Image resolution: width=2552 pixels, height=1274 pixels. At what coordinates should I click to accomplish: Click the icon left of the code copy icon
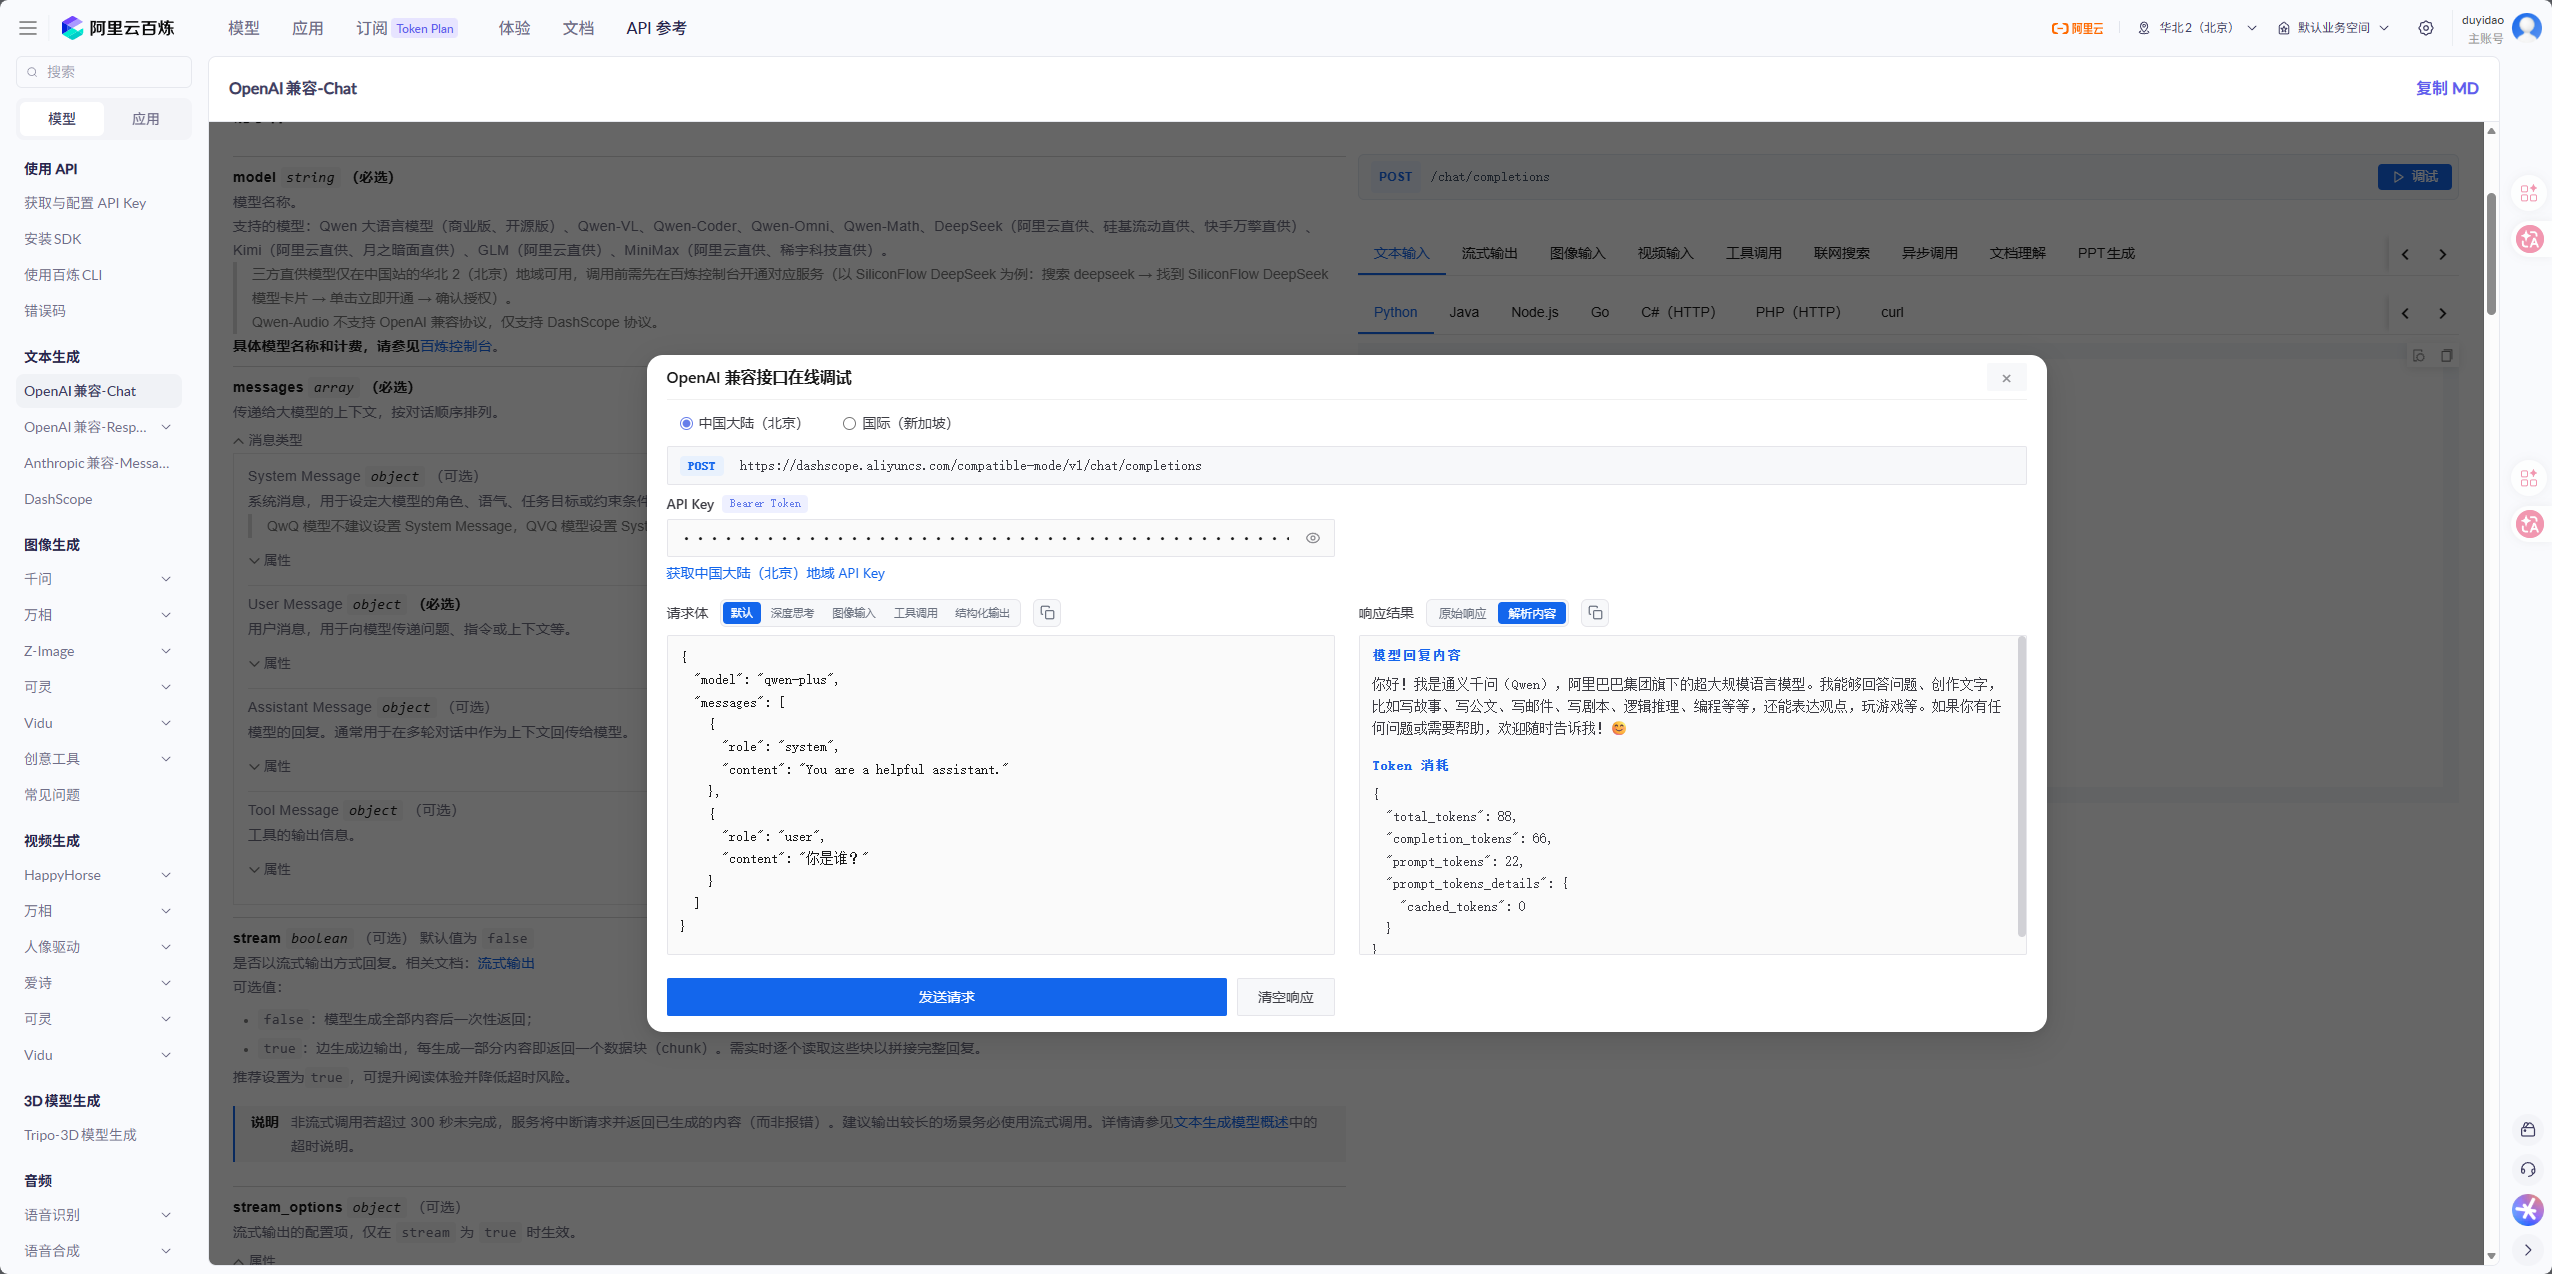[2419, 356]
